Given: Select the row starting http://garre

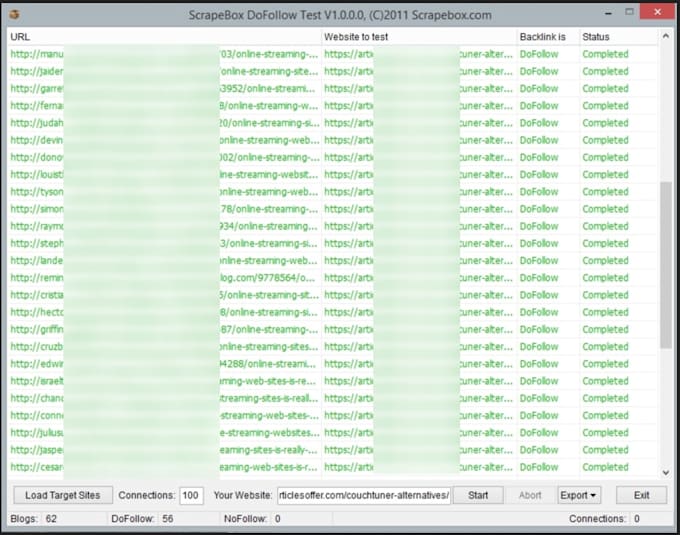Looking at the screenshot, I should coord(333,88).
